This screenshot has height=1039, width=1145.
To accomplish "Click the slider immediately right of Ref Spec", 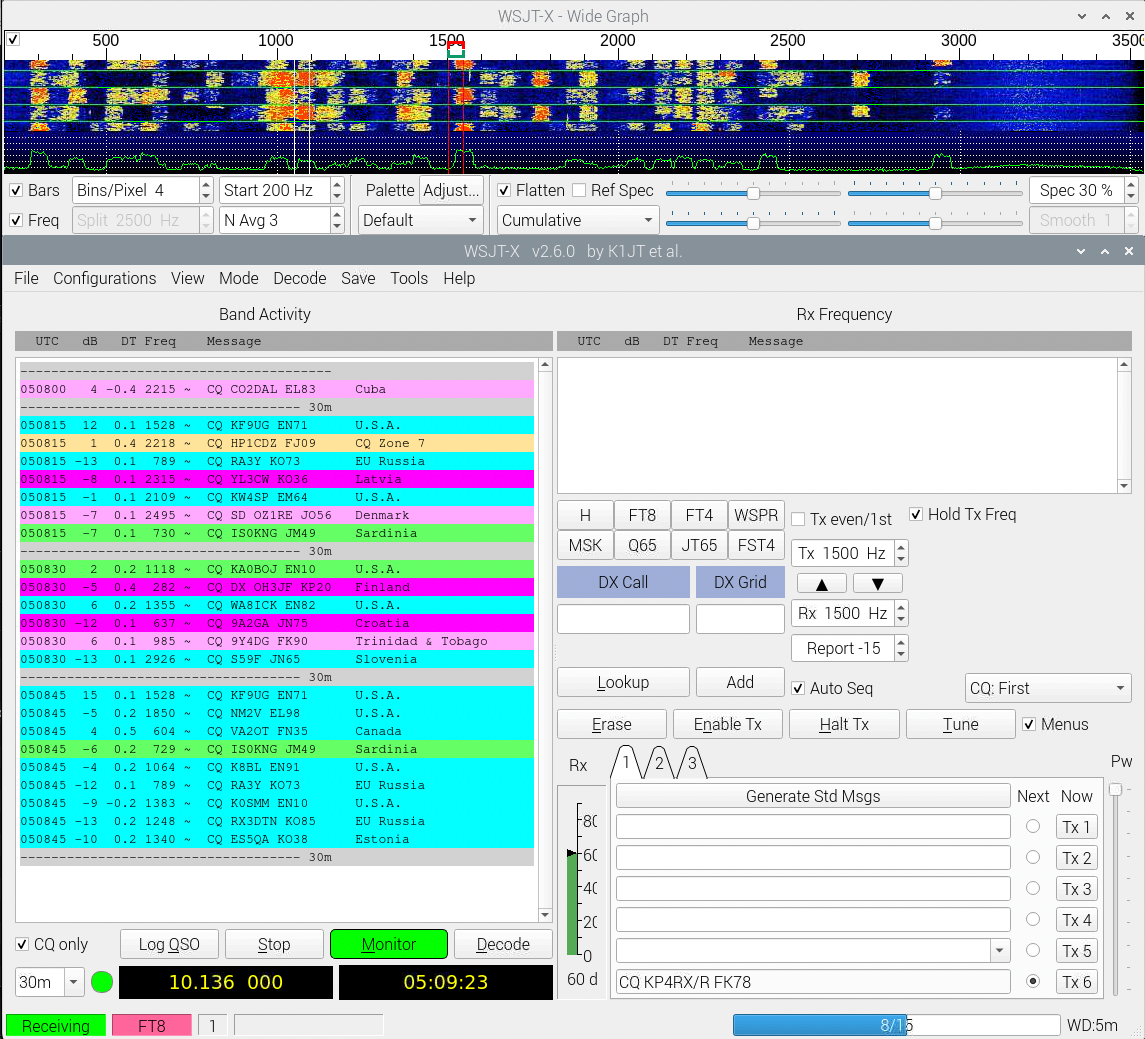I will click(x=753, y=193).
